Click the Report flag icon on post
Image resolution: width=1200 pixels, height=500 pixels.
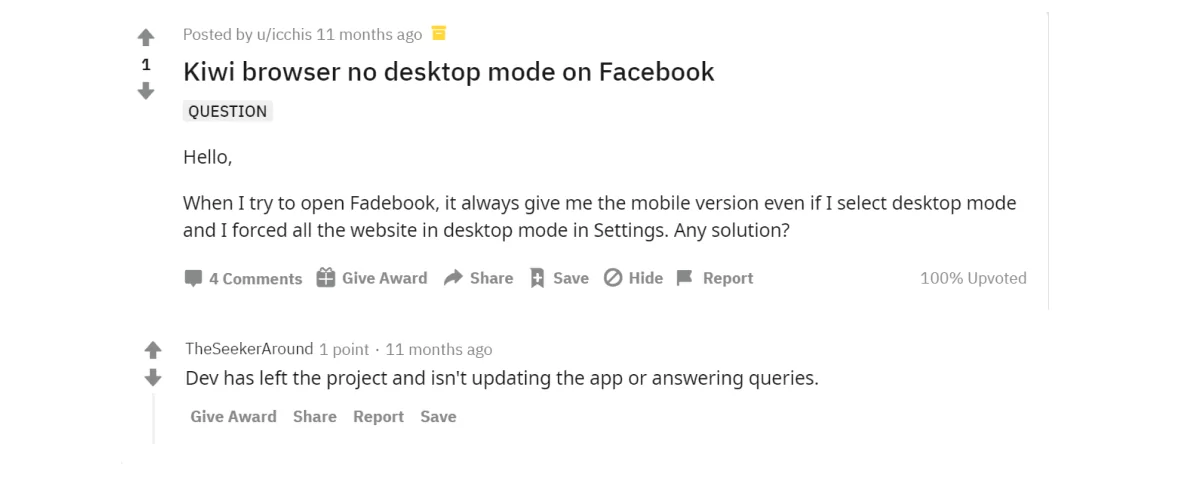click(685, 278)
